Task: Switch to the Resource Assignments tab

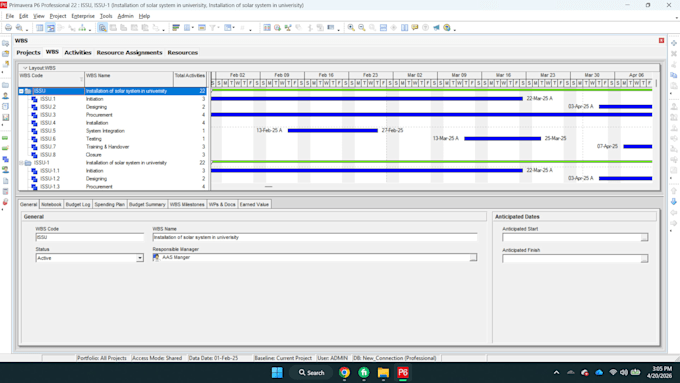Action: coord(129,52)
